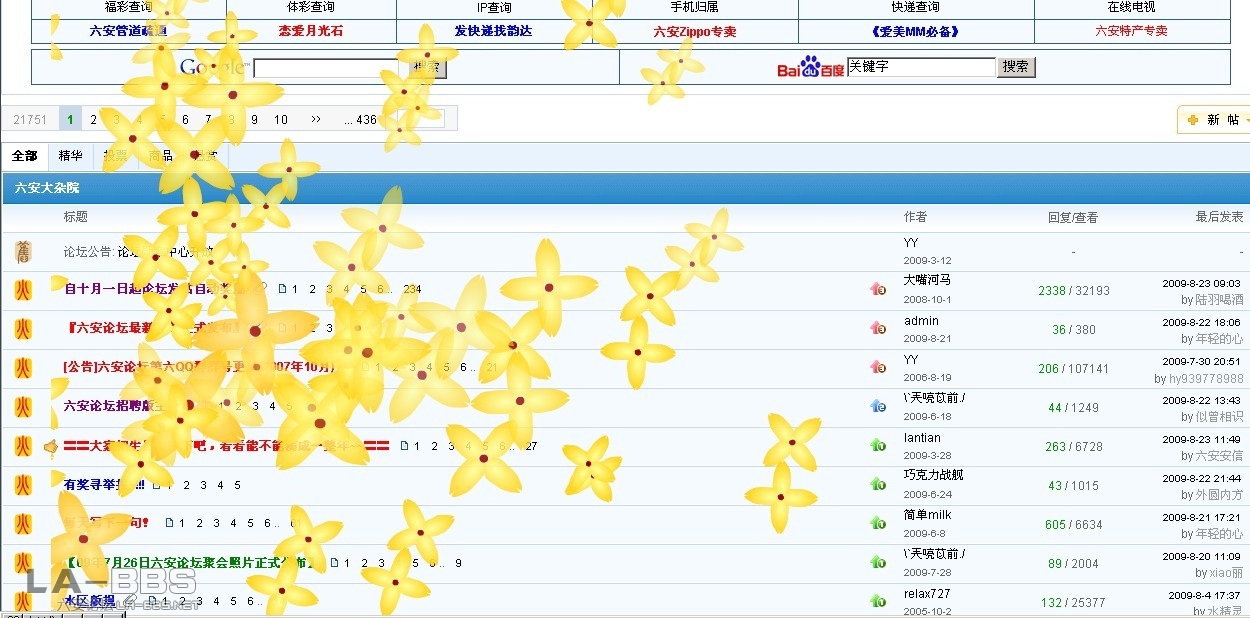Open author admin's profile link
1250x618 pixels.
coord(921,321)
